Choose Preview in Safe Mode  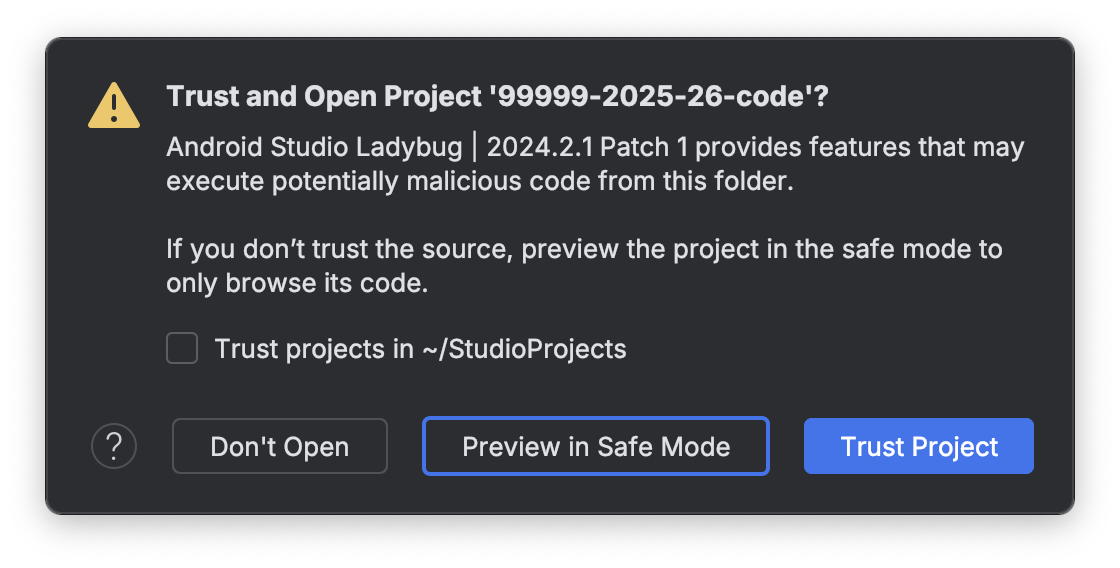[596, 446]
